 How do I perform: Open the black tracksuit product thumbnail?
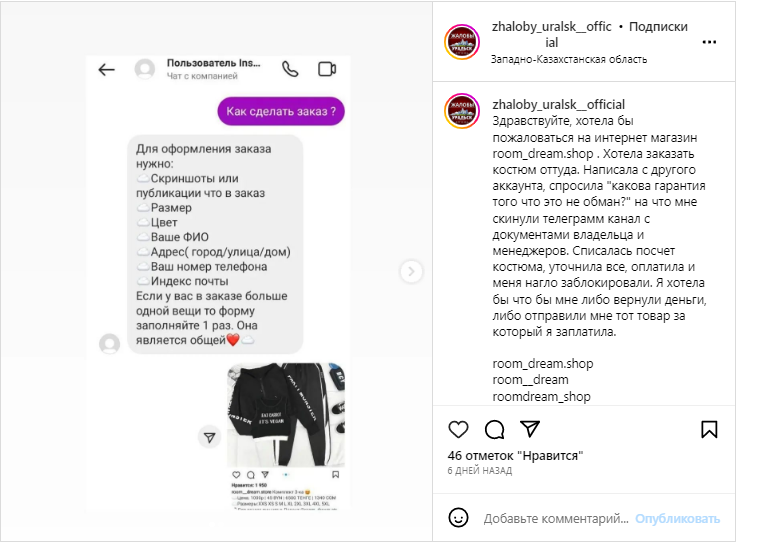point(286,415)
